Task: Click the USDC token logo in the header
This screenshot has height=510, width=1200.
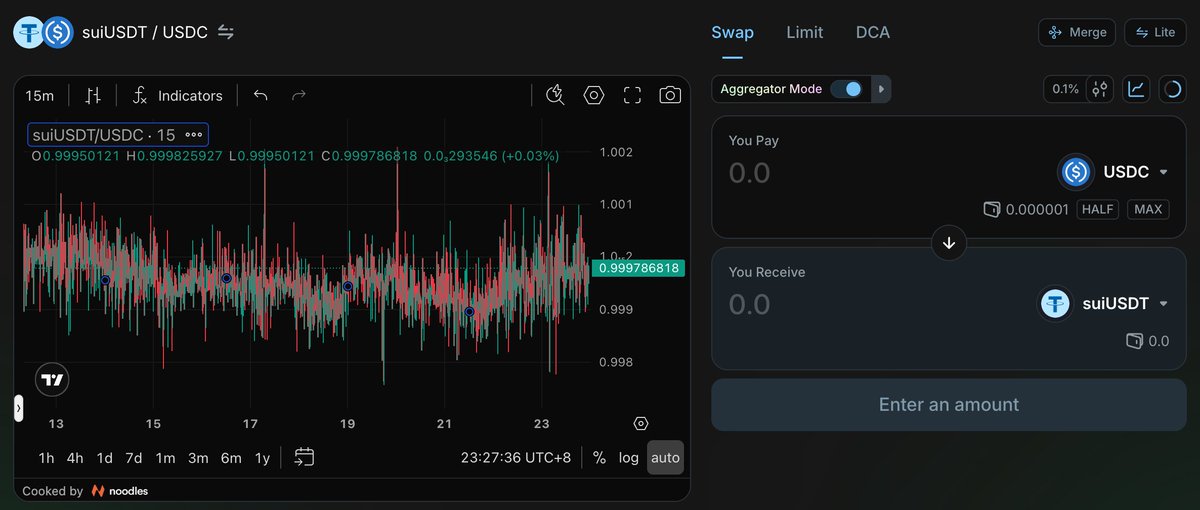Action: pos(57,32)
